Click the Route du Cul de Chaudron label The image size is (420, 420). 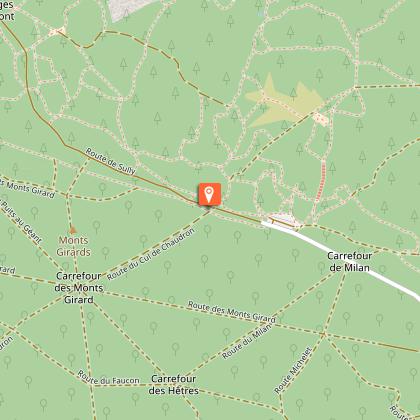tap(150, 254)
